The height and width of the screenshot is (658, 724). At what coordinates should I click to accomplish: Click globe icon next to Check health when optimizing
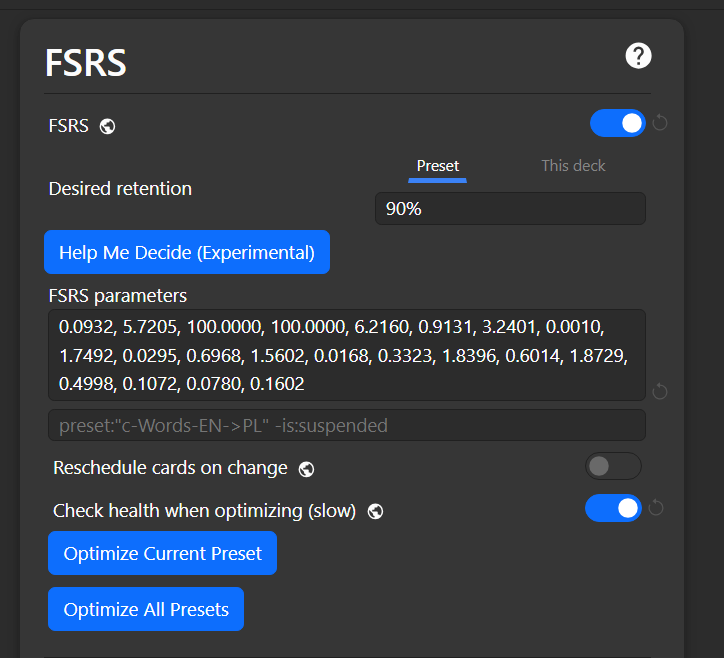point(375,512)
